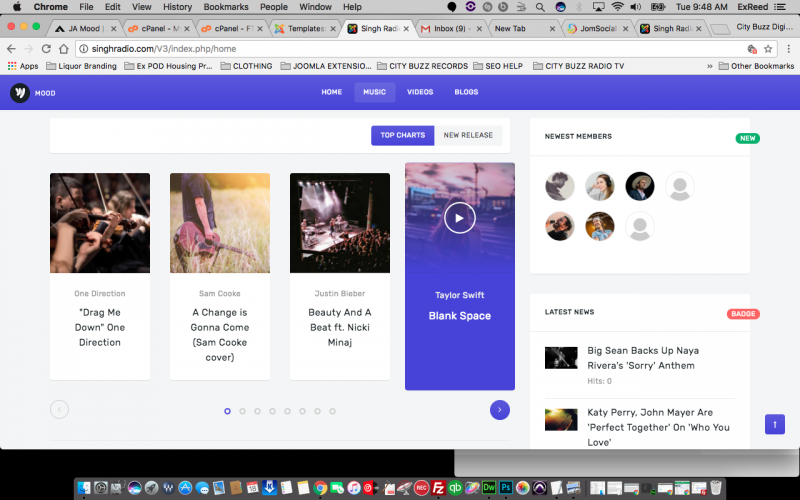Open Other Bookmarks folder
800x500 pixels.
(x=757, y=66)
